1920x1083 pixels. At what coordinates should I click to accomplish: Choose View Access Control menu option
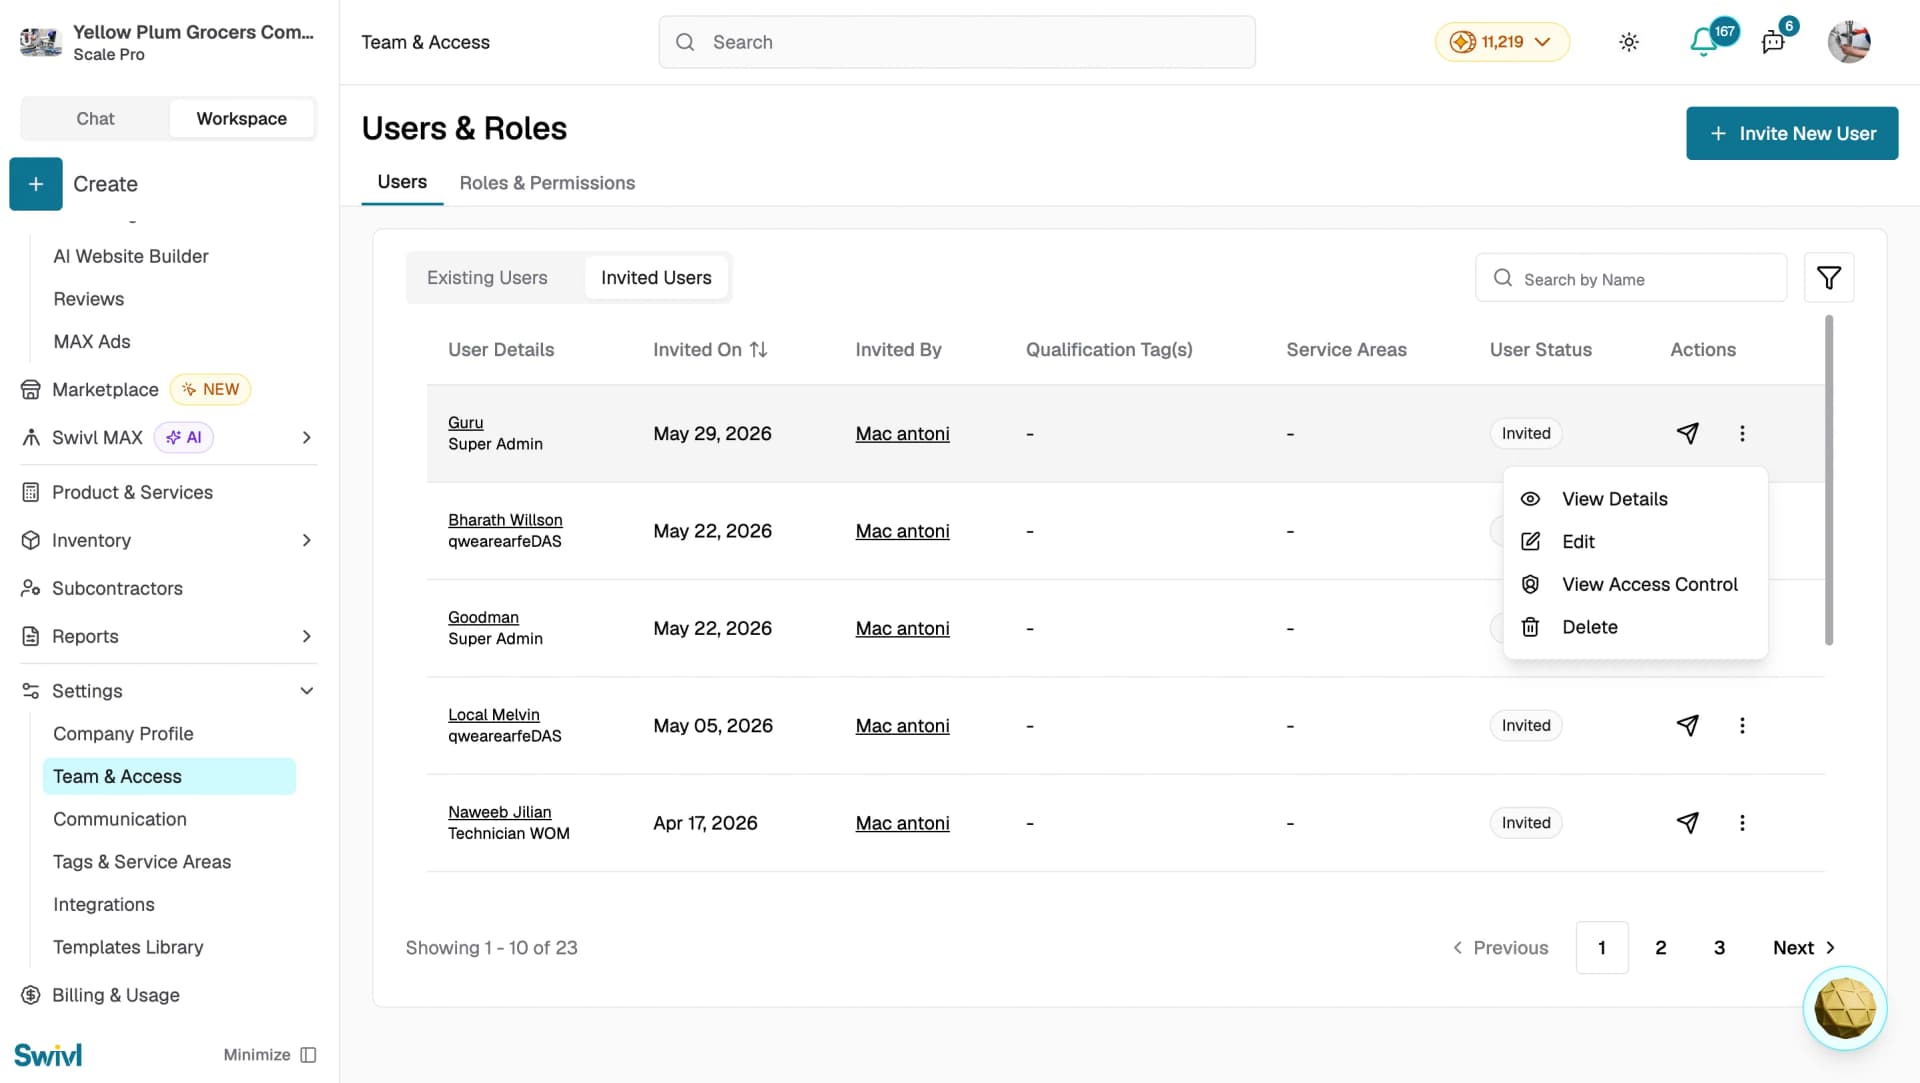coord(1635,585)
